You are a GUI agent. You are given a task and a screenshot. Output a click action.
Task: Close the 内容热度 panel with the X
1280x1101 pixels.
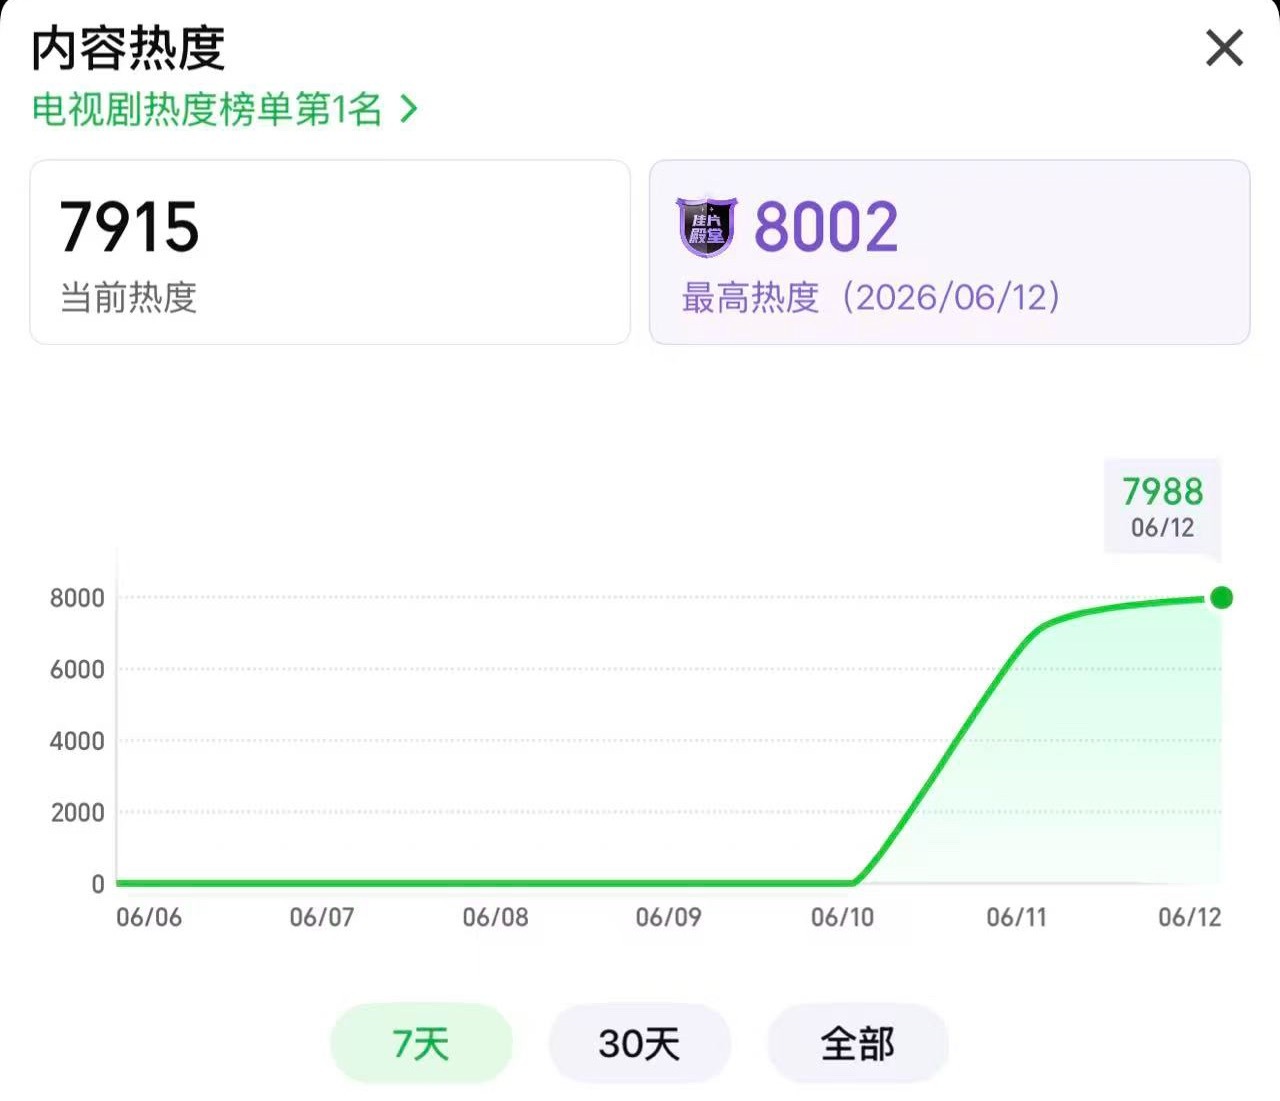click(x=1224, y=48)
